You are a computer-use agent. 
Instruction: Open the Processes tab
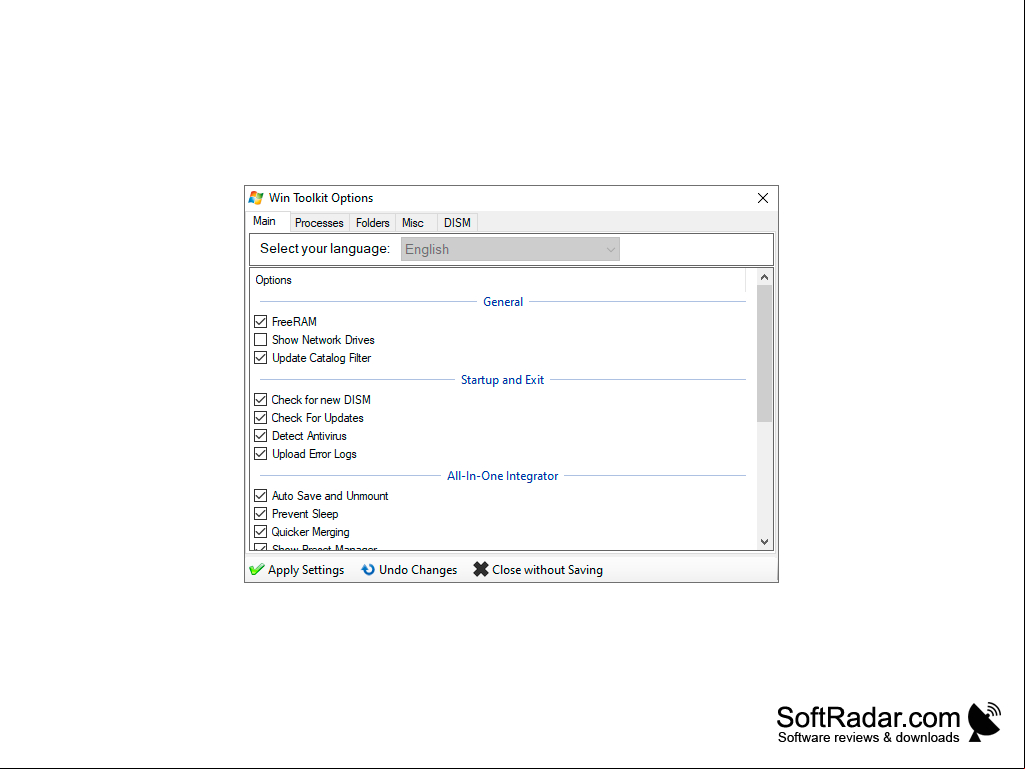tap(319, 223)
